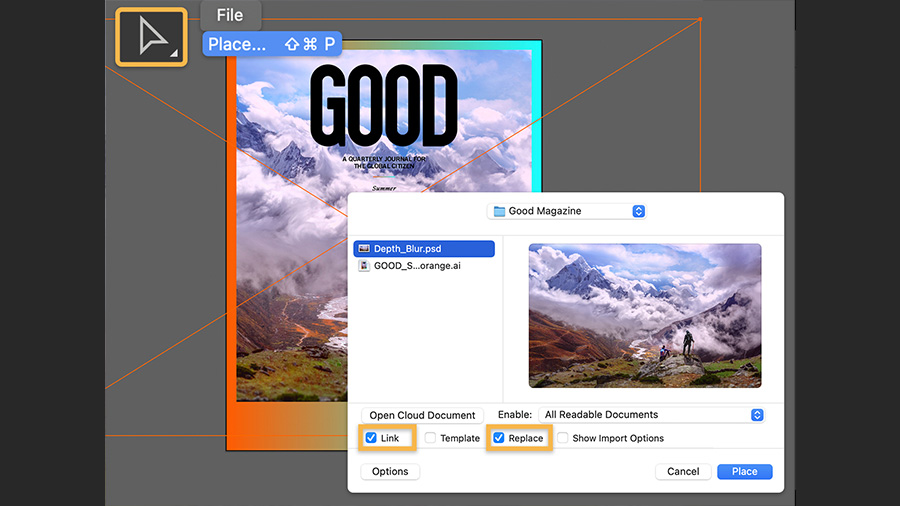
Task: Click the Depth_Blur.psd file icon
Action: coord(364,248)
